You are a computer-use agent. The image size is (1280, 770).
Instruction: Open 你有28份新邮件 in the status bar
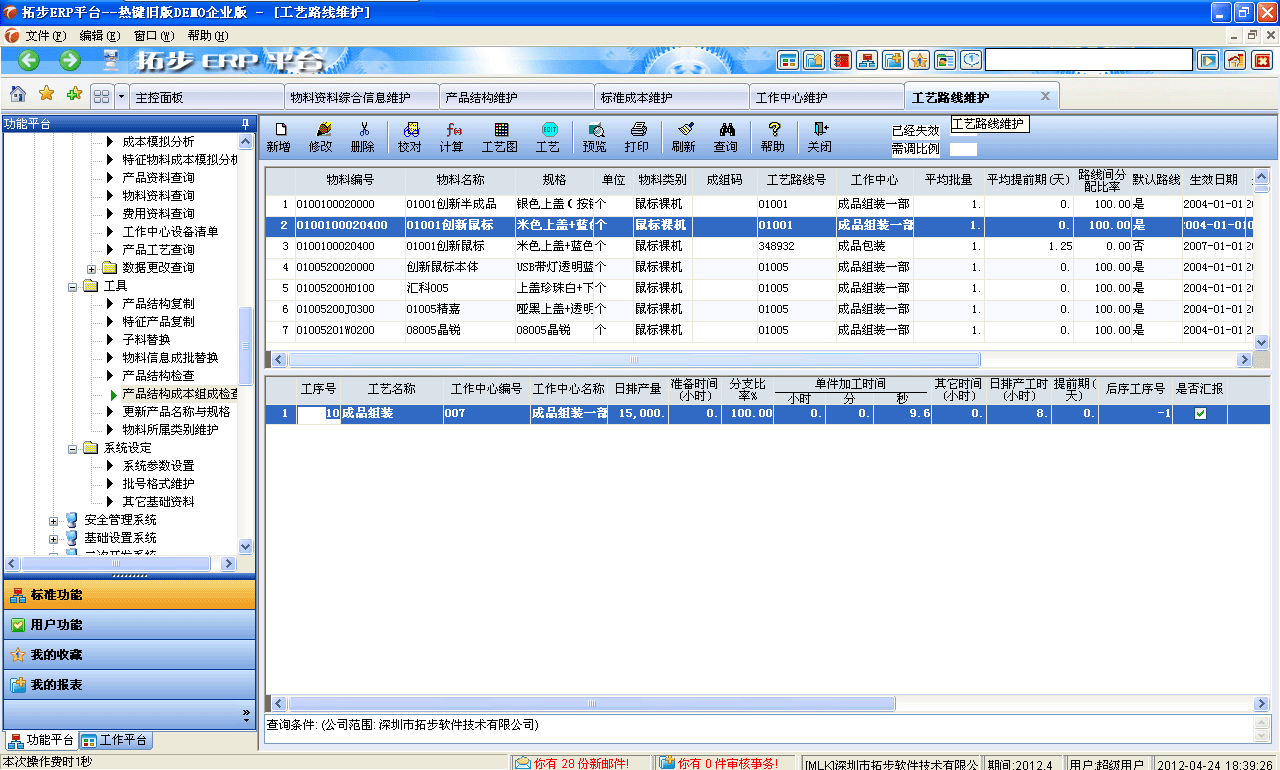click(574, 761)
